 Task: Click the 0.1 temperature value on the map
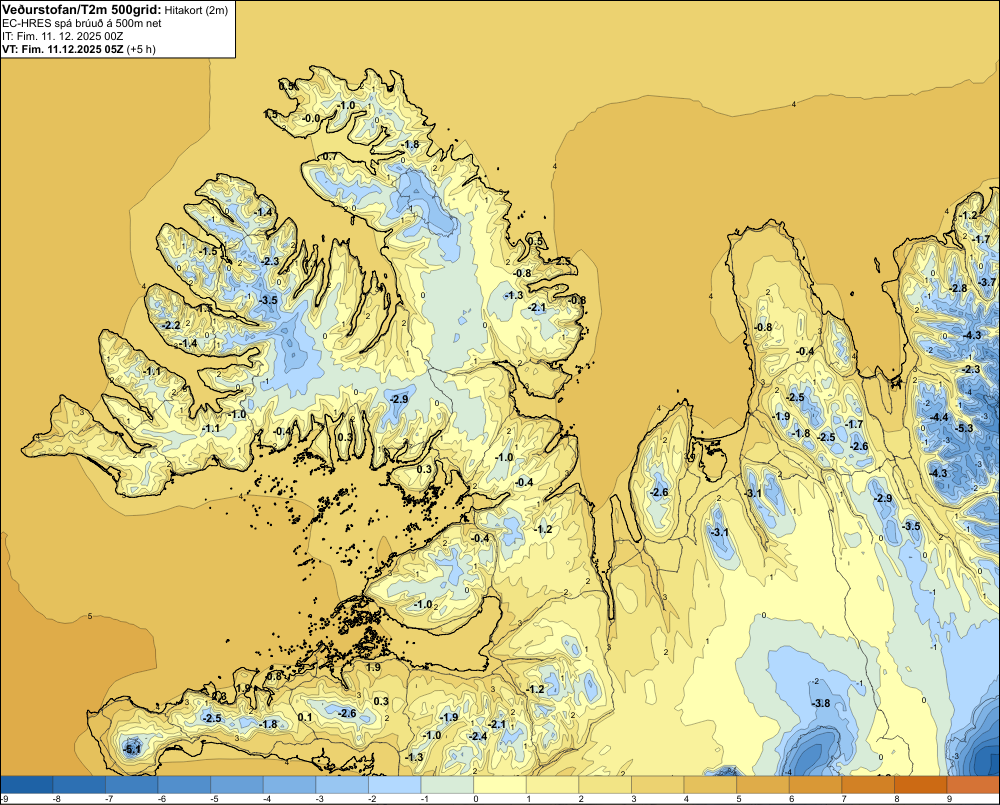(305, 717)
